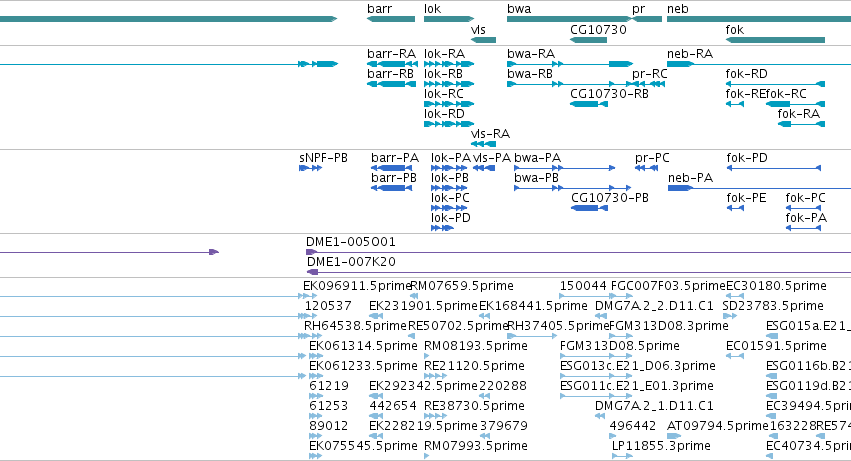The image size is (851, 461).
Task: Click EST RH64538.5prime
Action: tap(355, 326)
